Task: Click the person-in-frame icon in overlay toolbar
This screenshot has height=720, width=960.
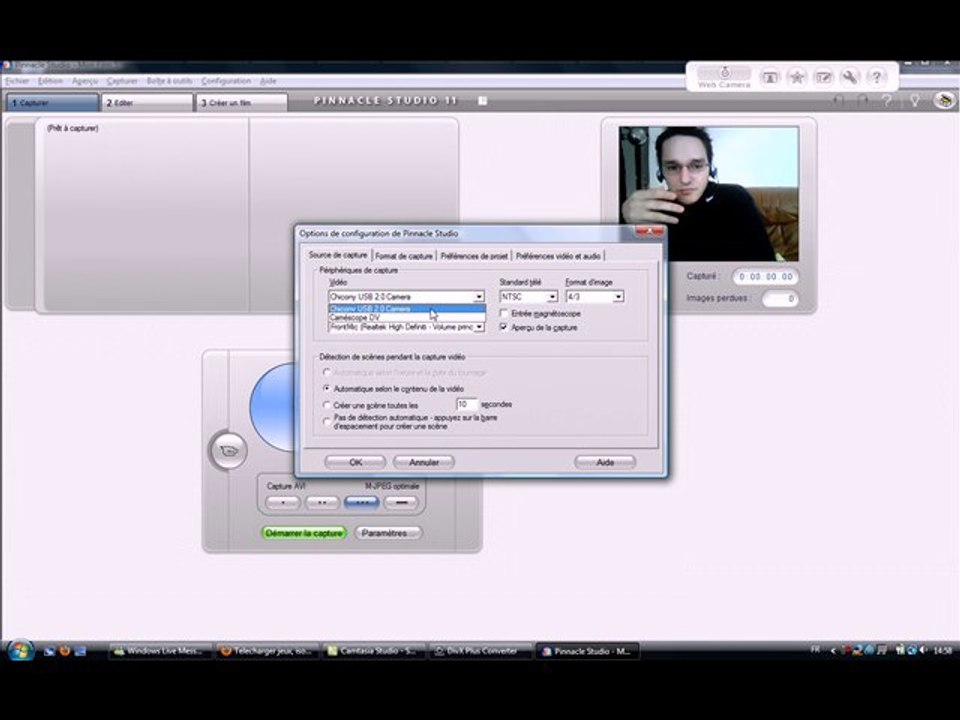Action: [770, 77]
